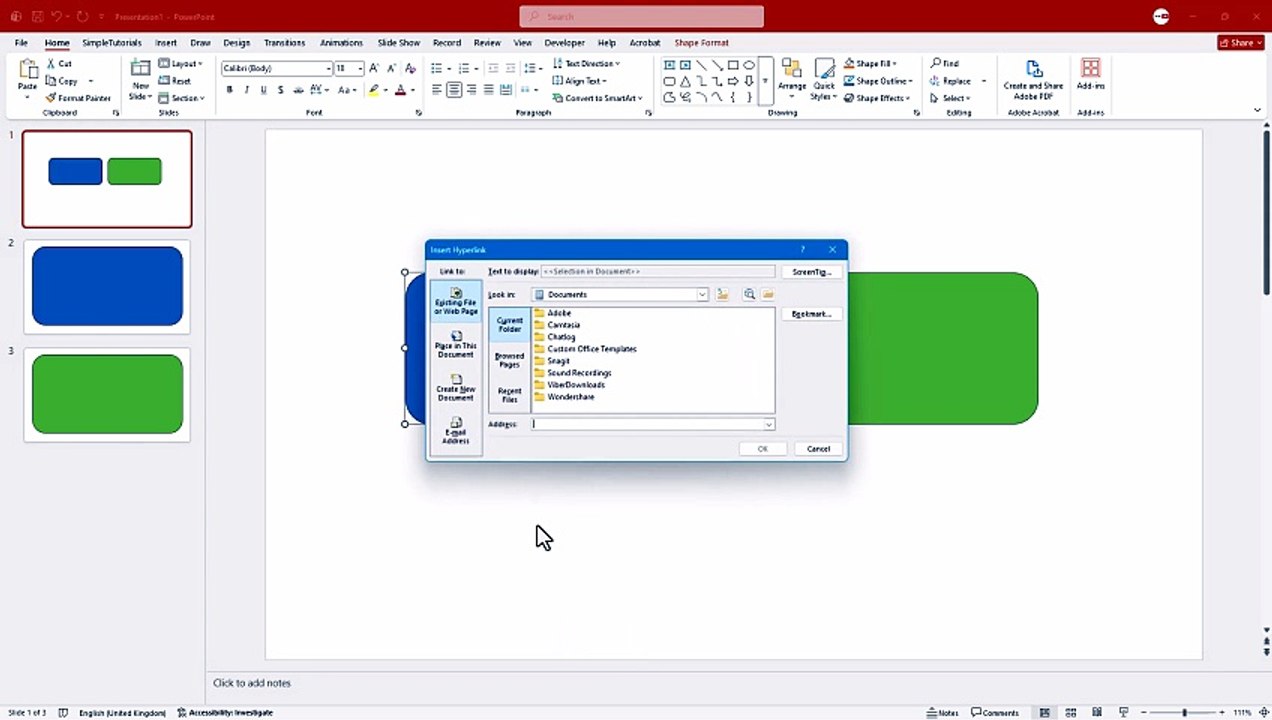Click the Reset slide button
This screenshot has width=1272, height=720.
click(x=175, y=81)
